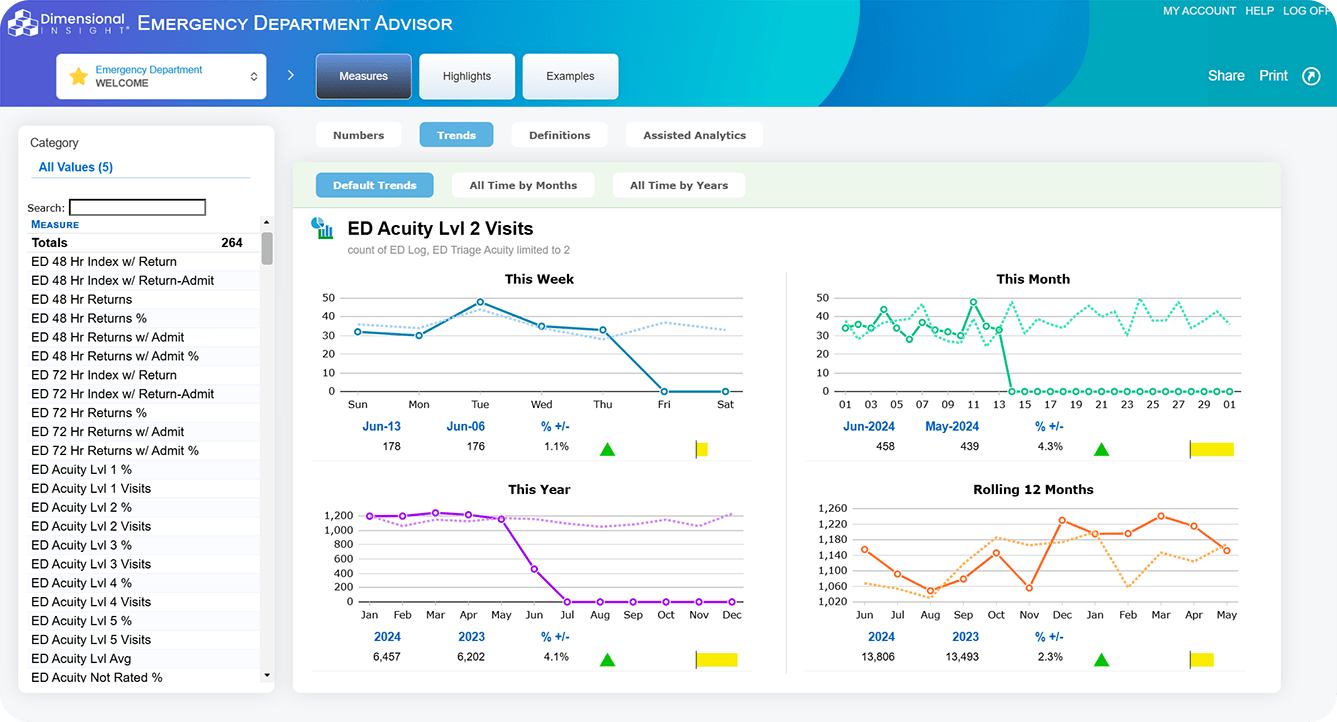Screen dimensions: 1337x722
Task: Click the measure list scrollbar down arrow
Action: click(x=267, y=676)
